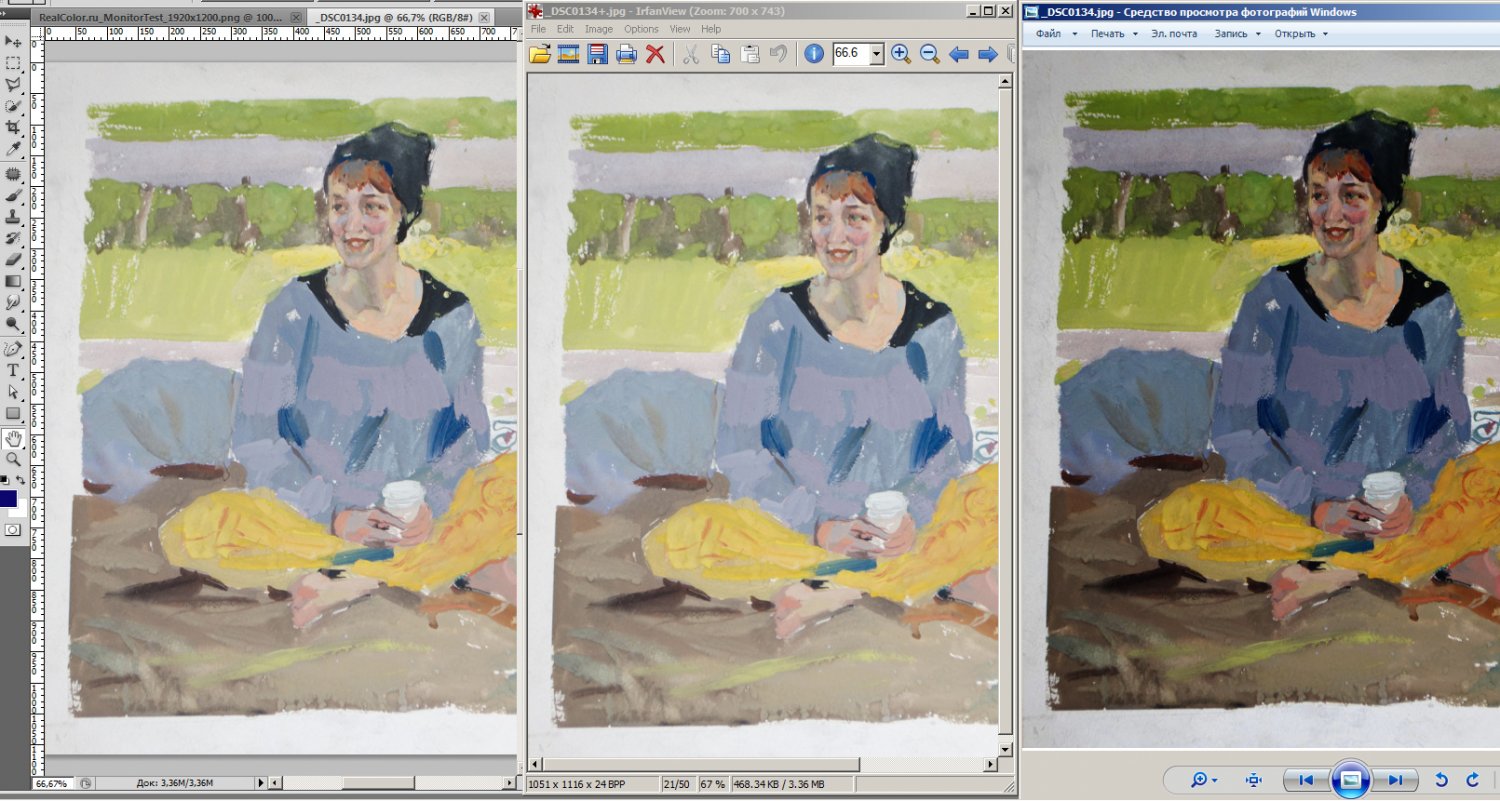The height and width of the screenshot is (801, 1500).
Task: Select the Hand tool in Photoshop
Action: tap(13, 438)
